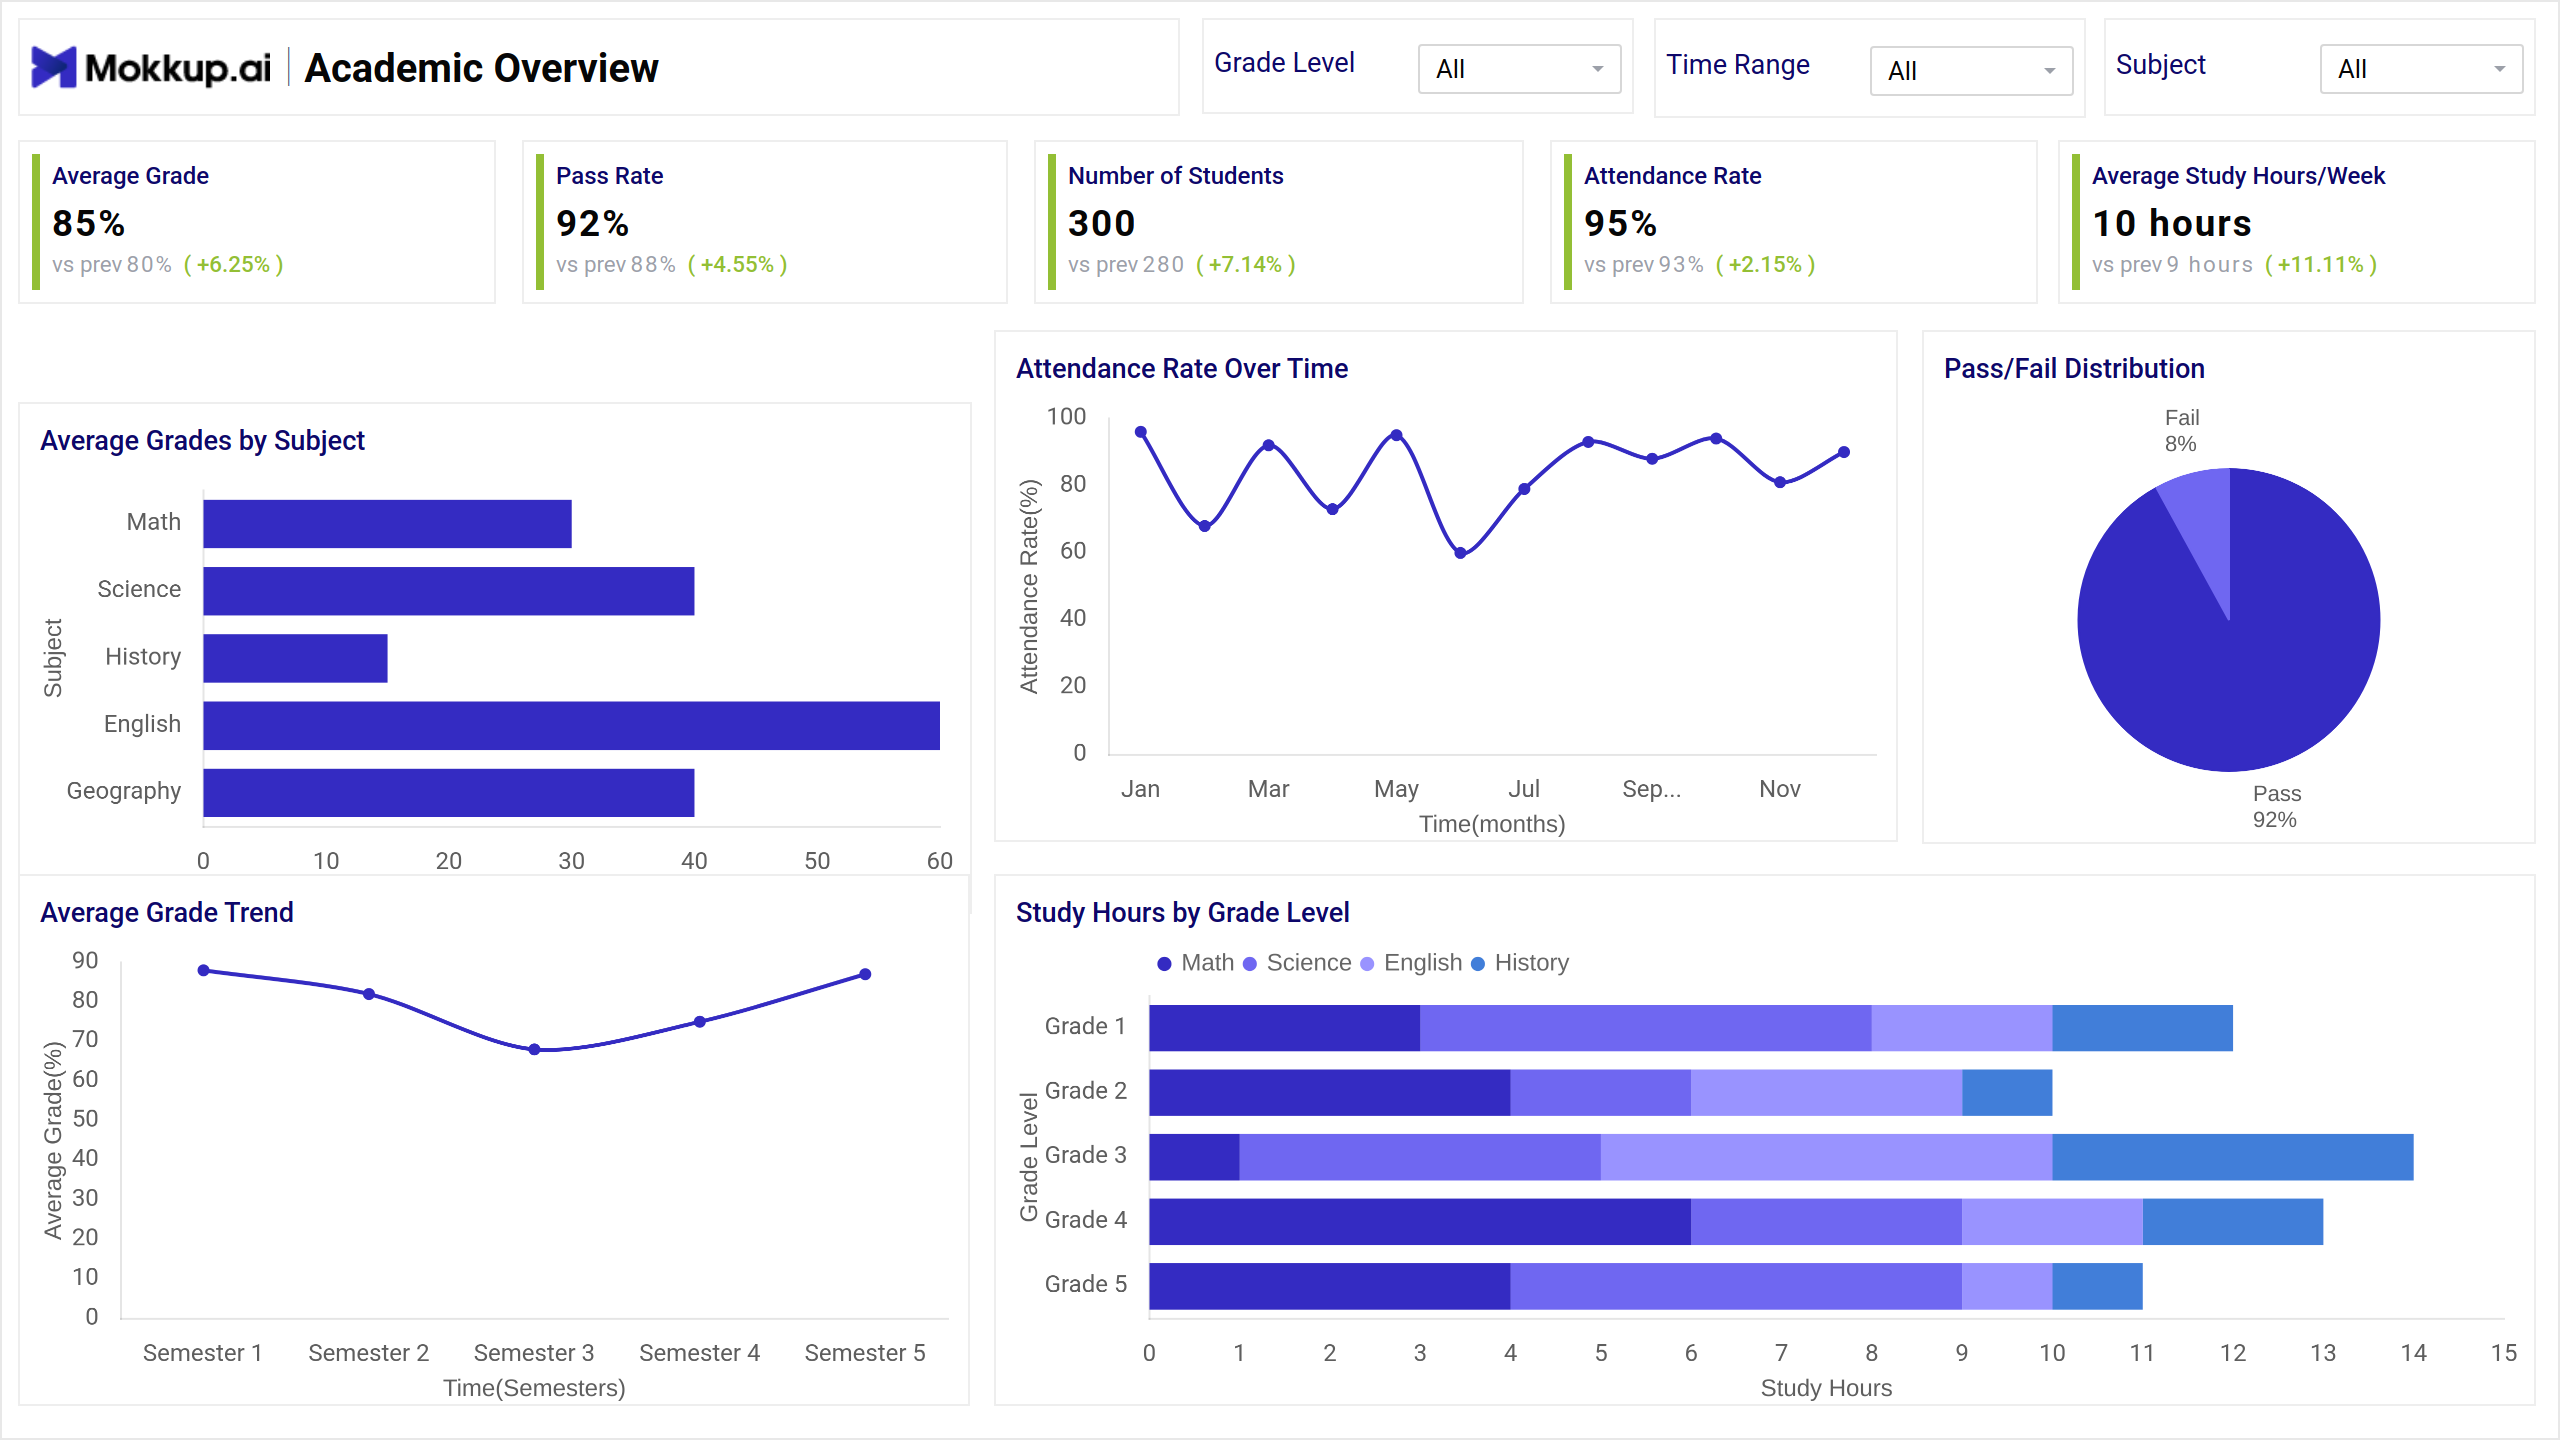The width and height of the screenshot is (2560, 1440).
Task: Click the July attendance data point
Action: point(1524,489)
